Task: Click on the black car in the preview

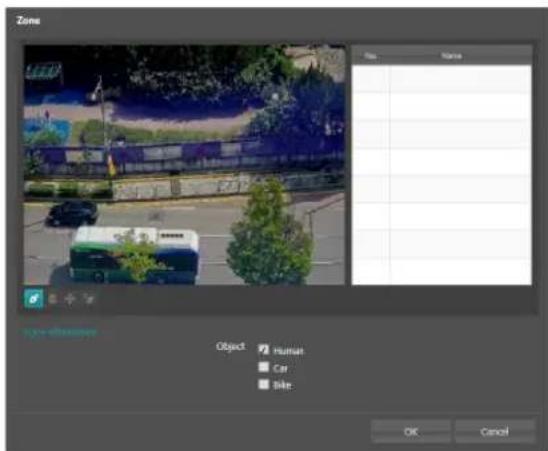Action: pos(71,213)
